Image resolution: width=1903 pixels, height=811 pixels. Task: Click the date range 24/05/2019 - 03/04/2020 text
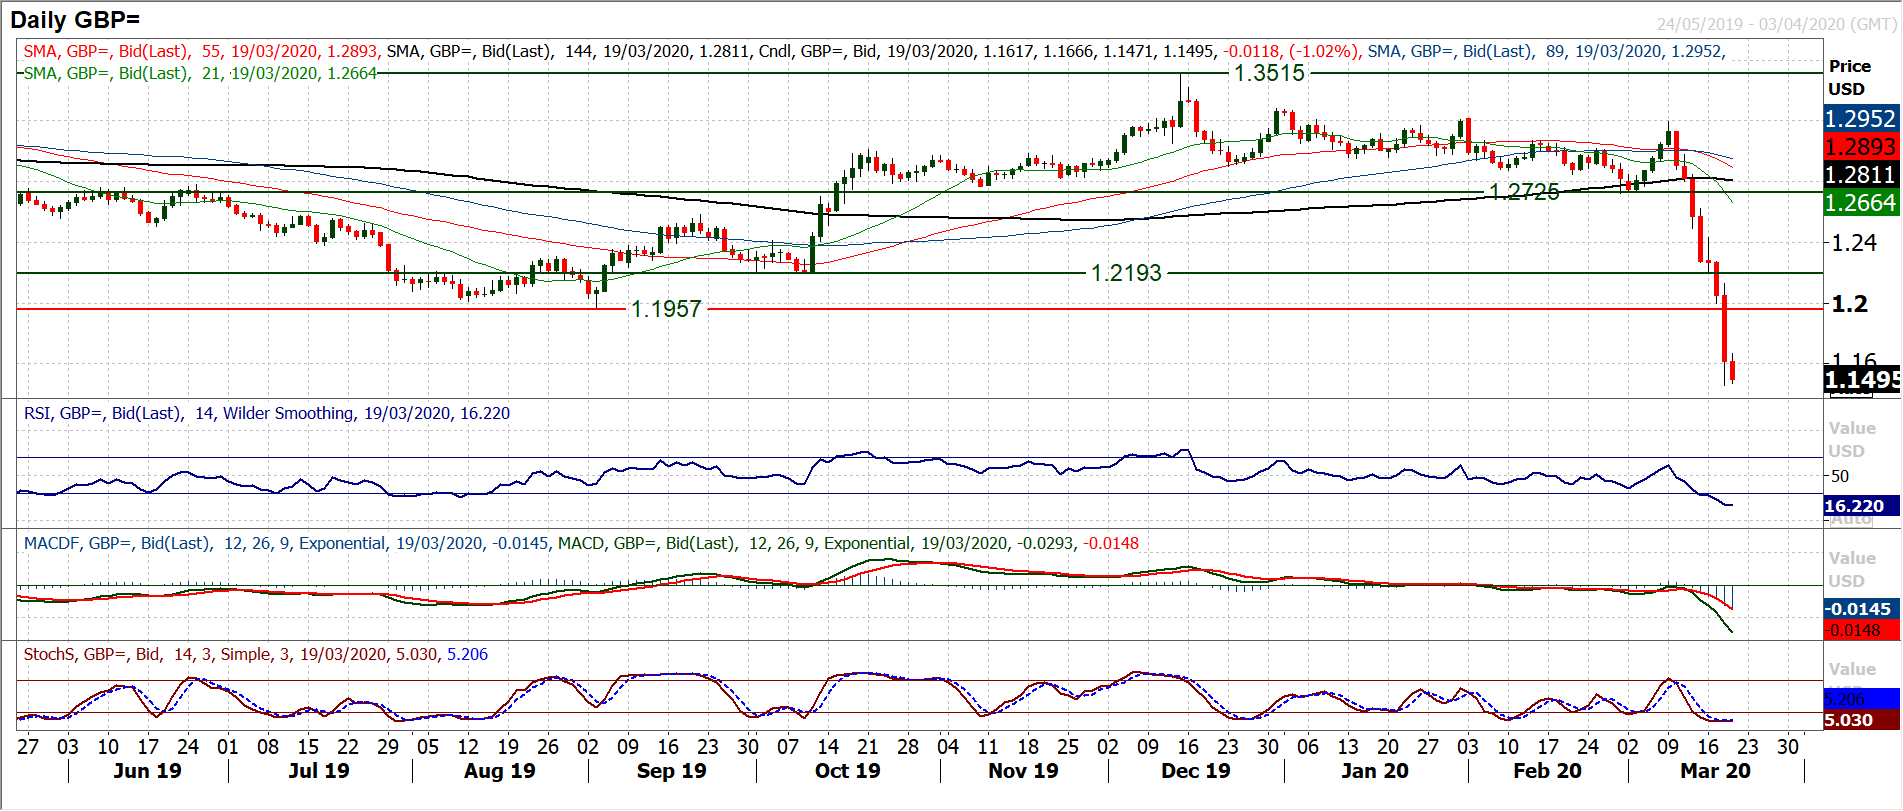point(1776,24)
